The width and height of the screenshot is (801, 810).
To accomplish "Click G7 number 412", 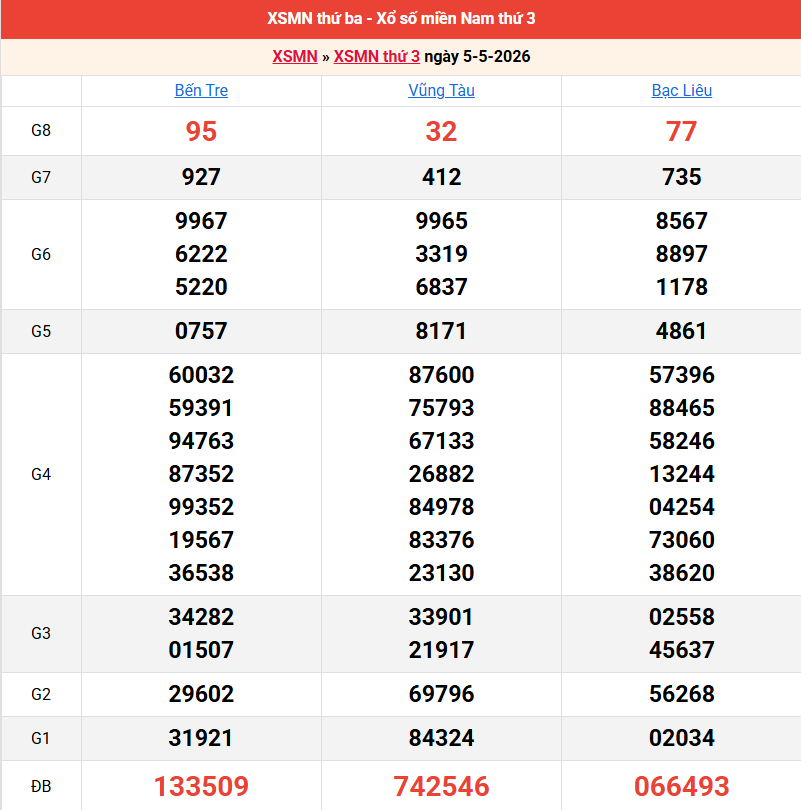I will click(x=441, y=177).
